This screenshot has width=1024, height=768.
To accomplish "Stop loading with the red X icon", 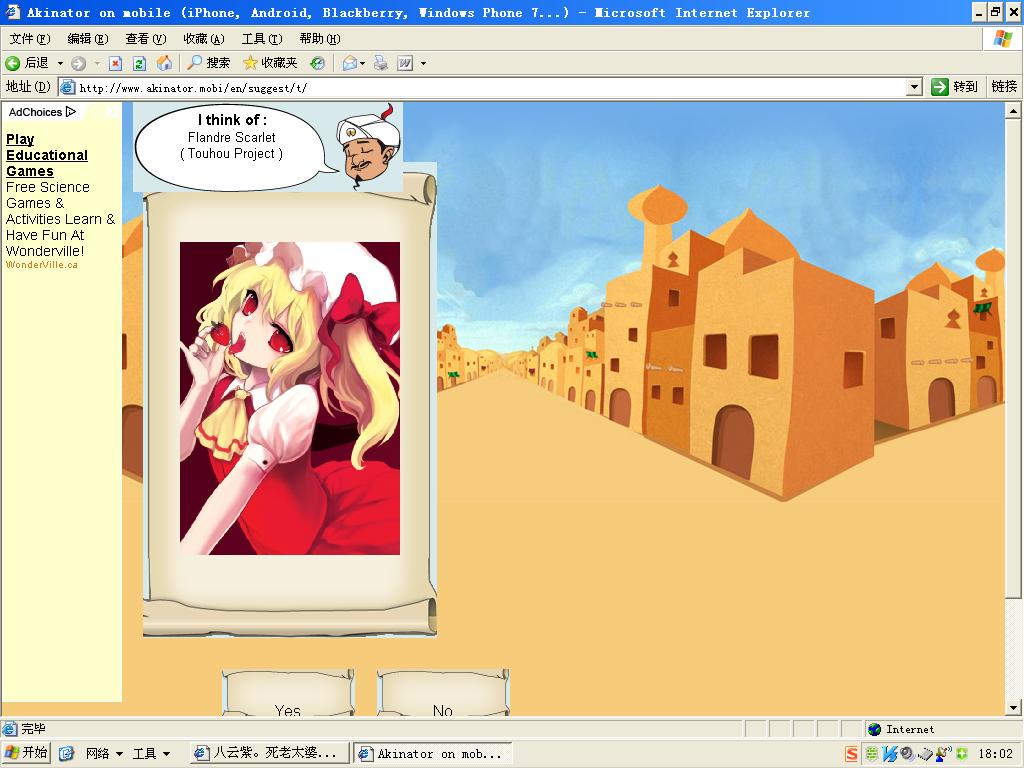I will tap(116, 63).
